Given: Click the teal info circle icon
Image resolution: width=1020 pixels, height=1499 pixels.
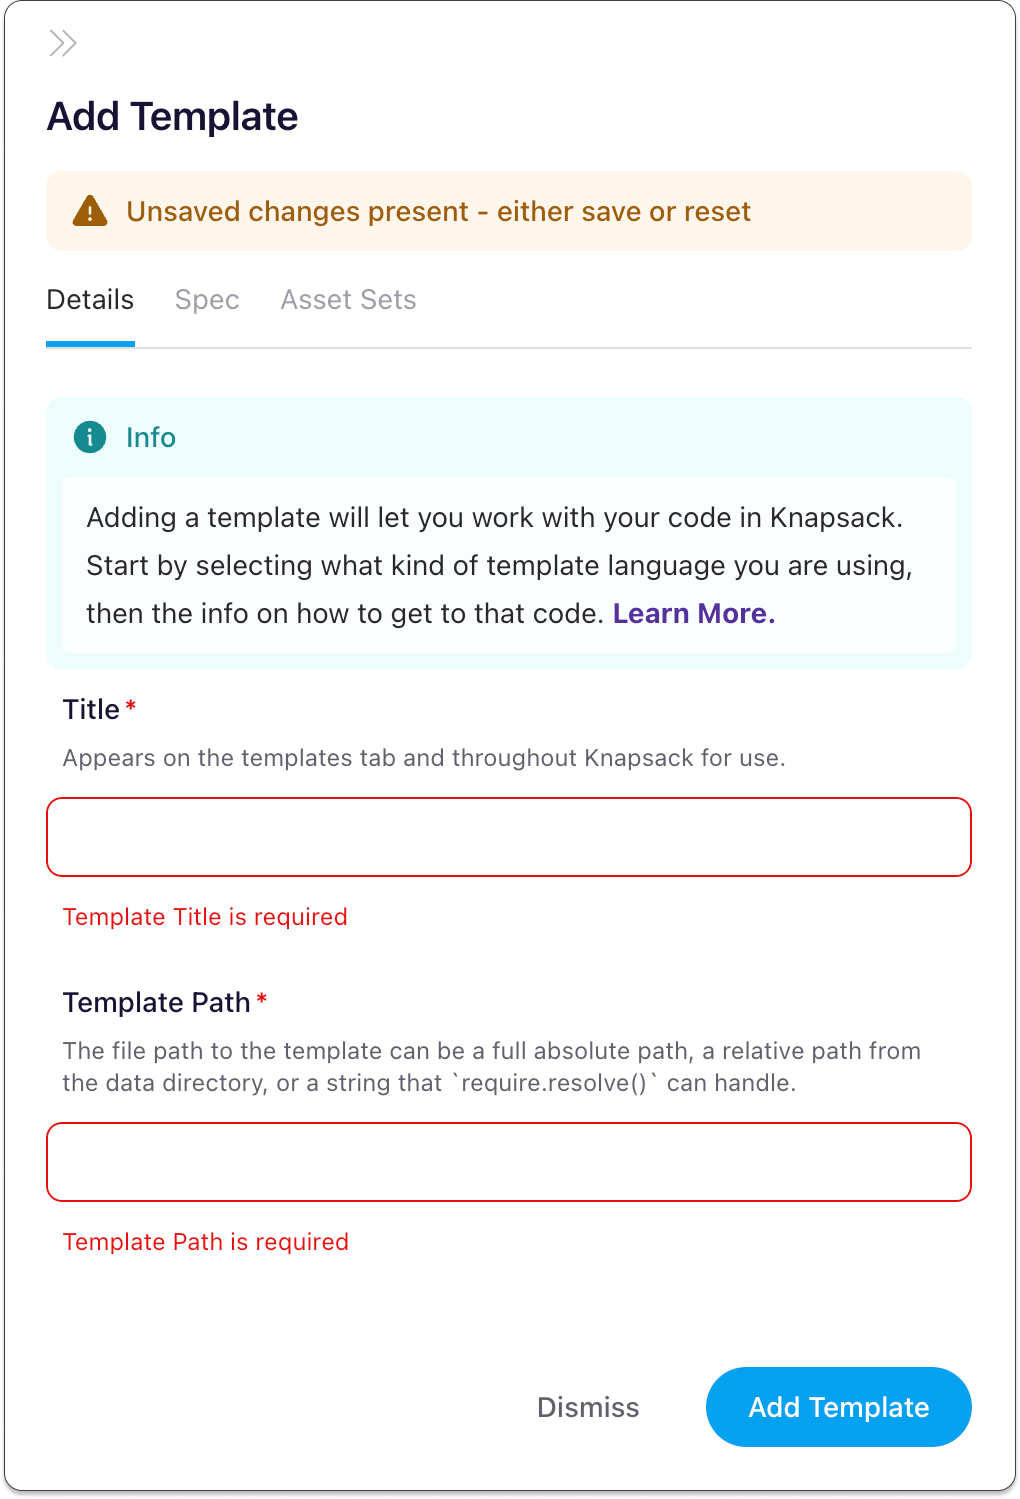Looking at the screenshot, I should pyautogui.click(x=90, y=437).
